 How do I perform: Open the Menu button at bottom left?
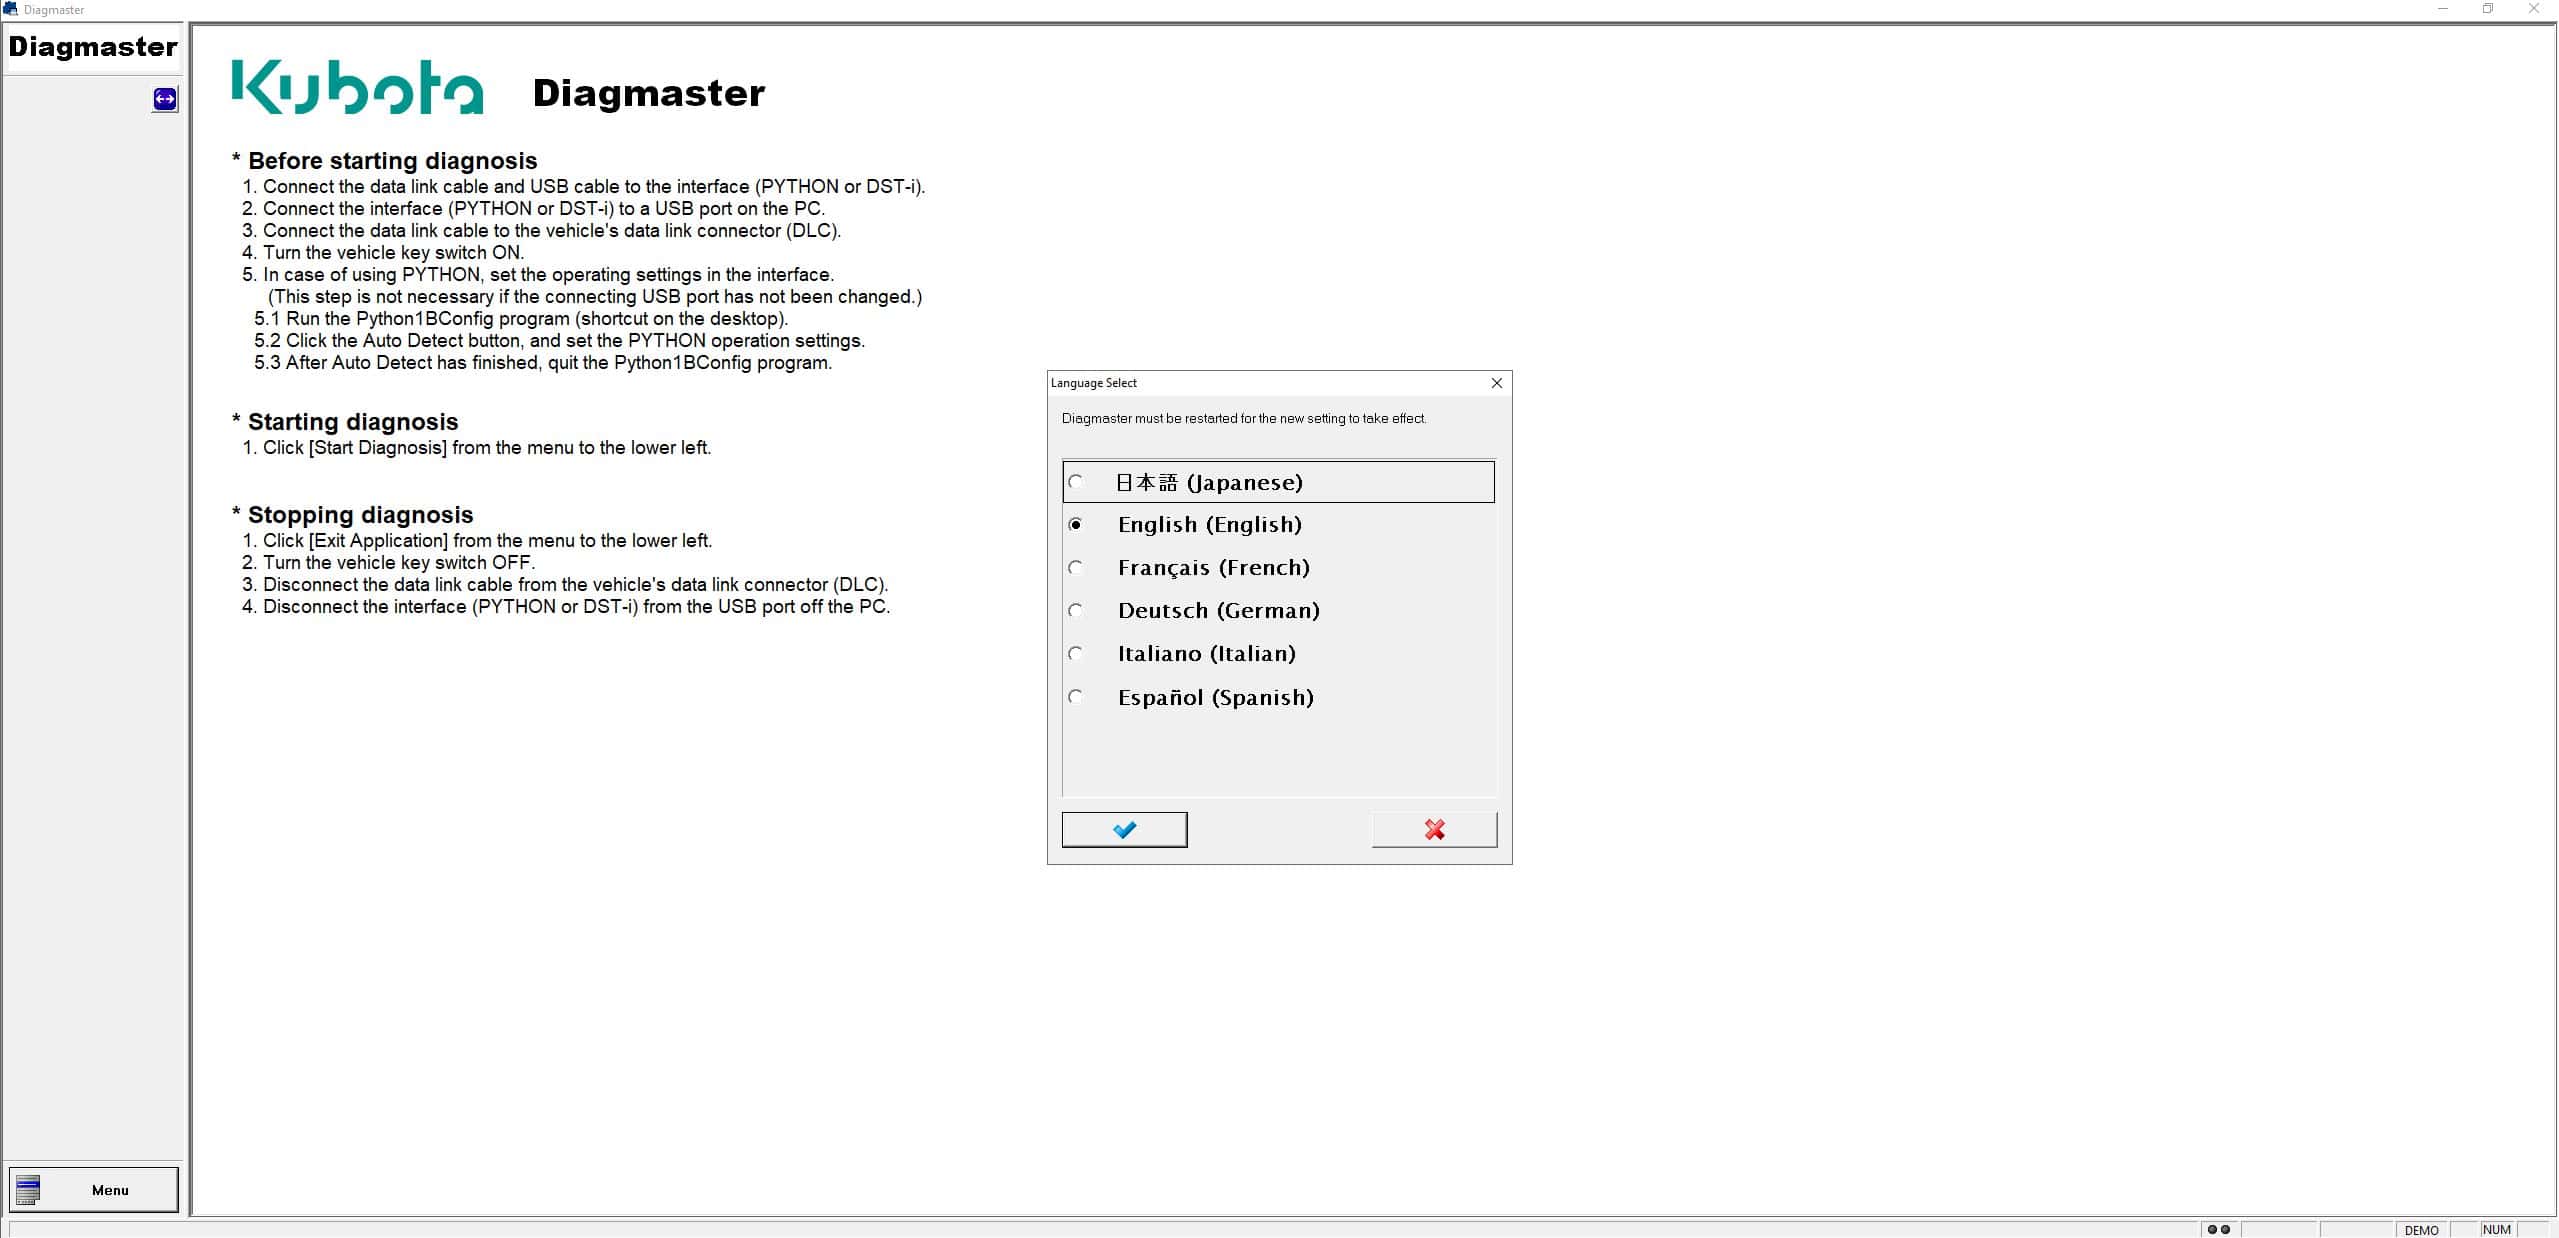tap(94, 1190)
